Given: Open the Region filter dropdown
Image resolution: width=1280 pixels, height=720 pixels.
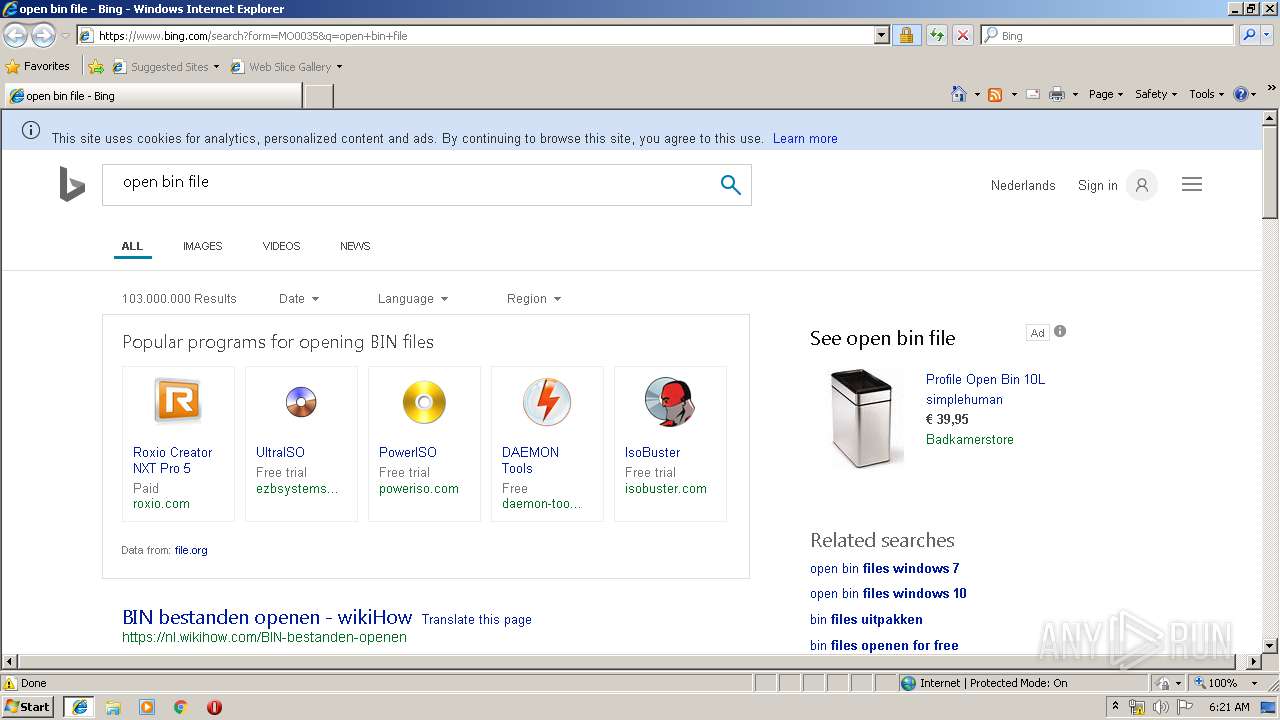Looking at the screenshot, I should (534, 298).
